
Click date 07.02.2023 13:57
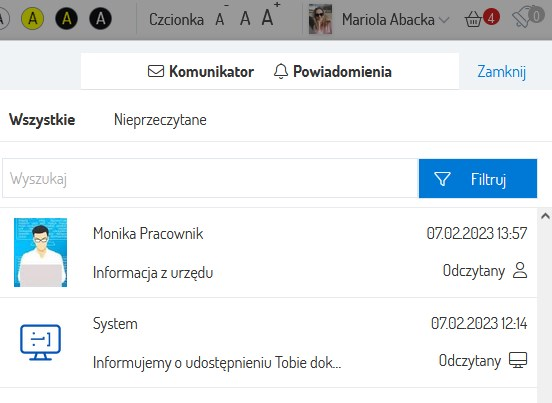point(477,233)
